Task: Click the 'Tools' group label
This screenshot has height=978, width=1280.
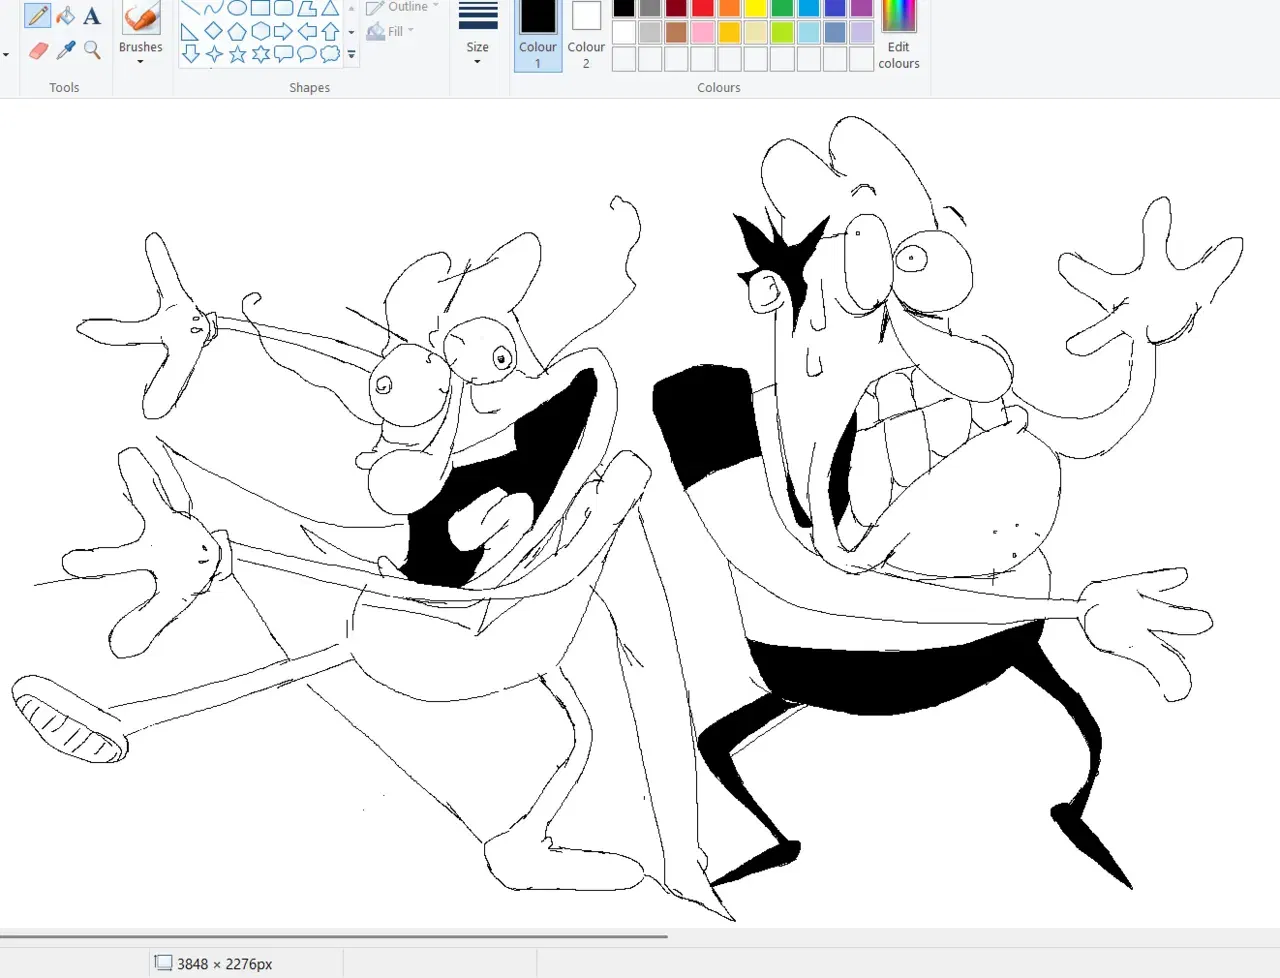Action: pyautogui.click(x=64, y=88)
